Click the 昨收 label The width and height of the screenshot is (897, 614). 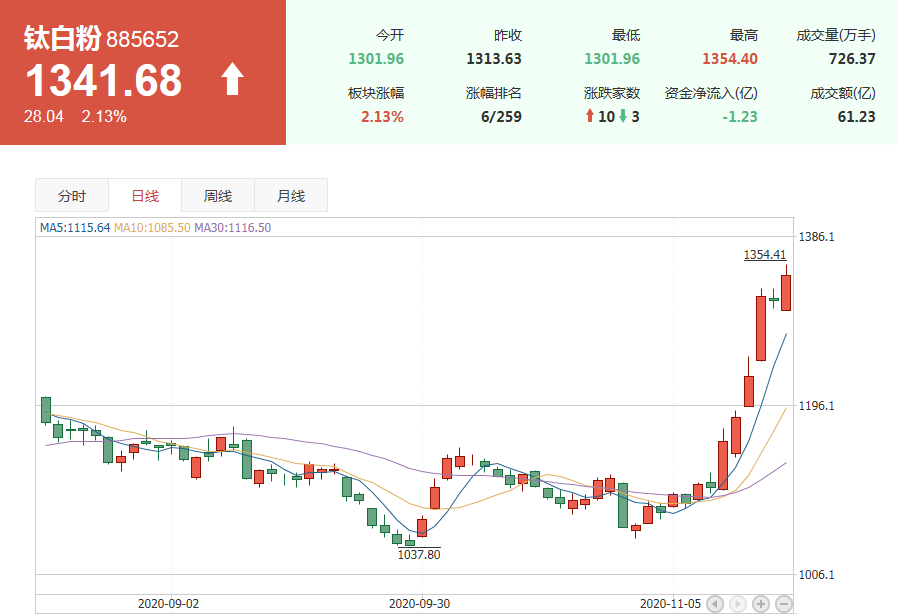(x=508, y=35)
